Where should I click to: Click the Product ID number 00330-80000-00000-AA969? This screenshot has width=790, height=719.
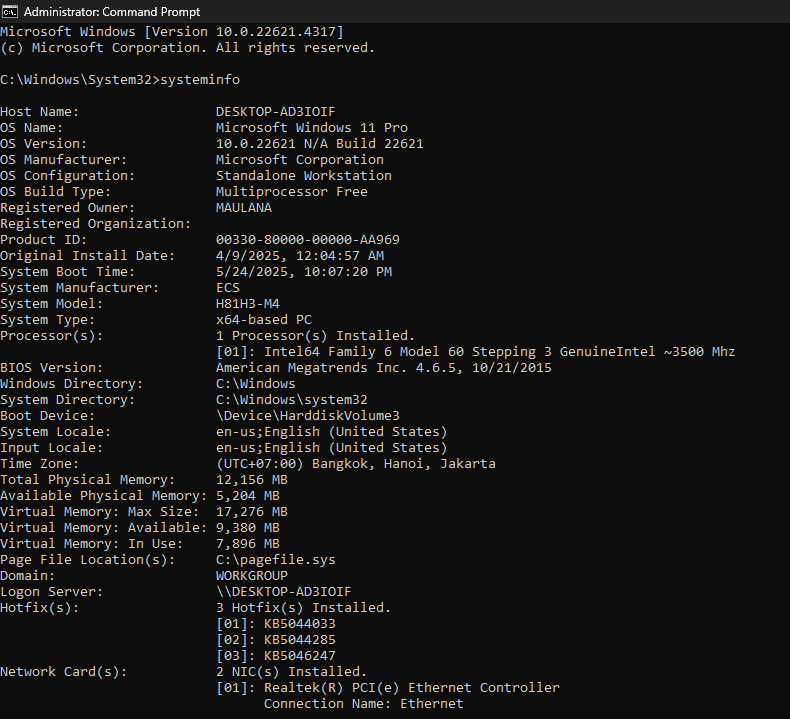[x=308, y=239]
